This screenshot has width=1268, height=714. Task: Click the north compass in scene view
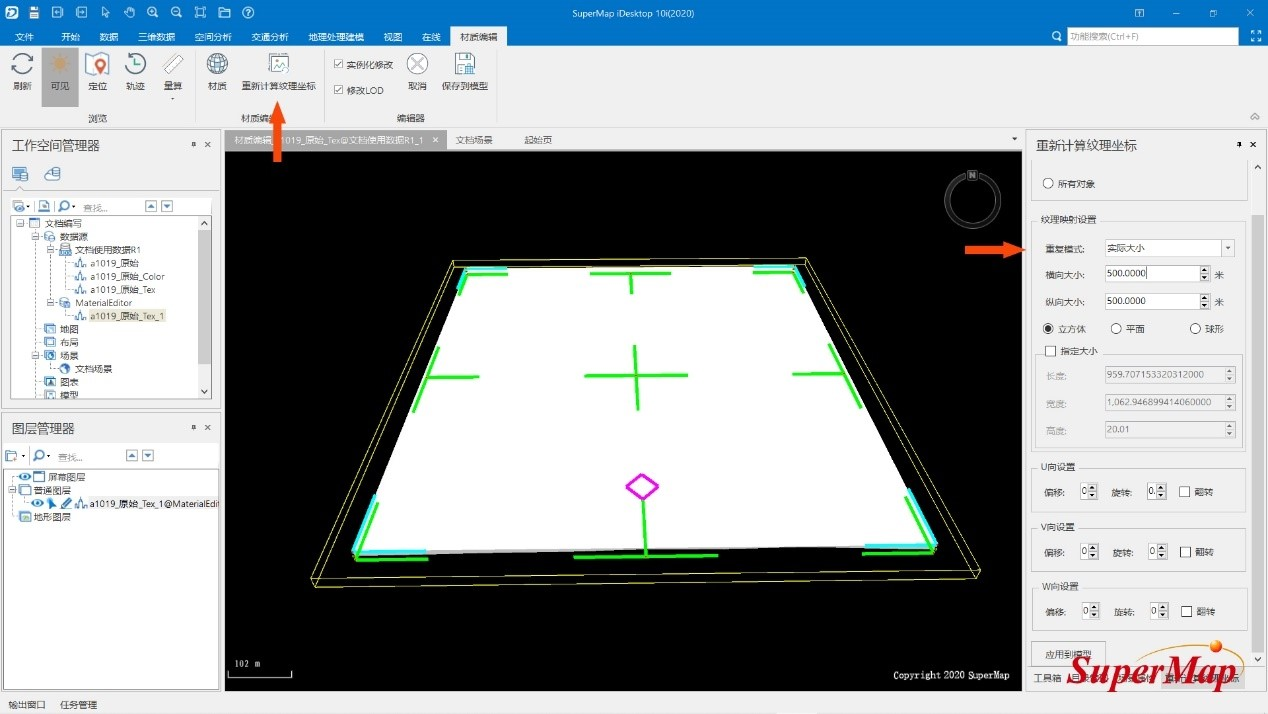(x=971, y=199)
